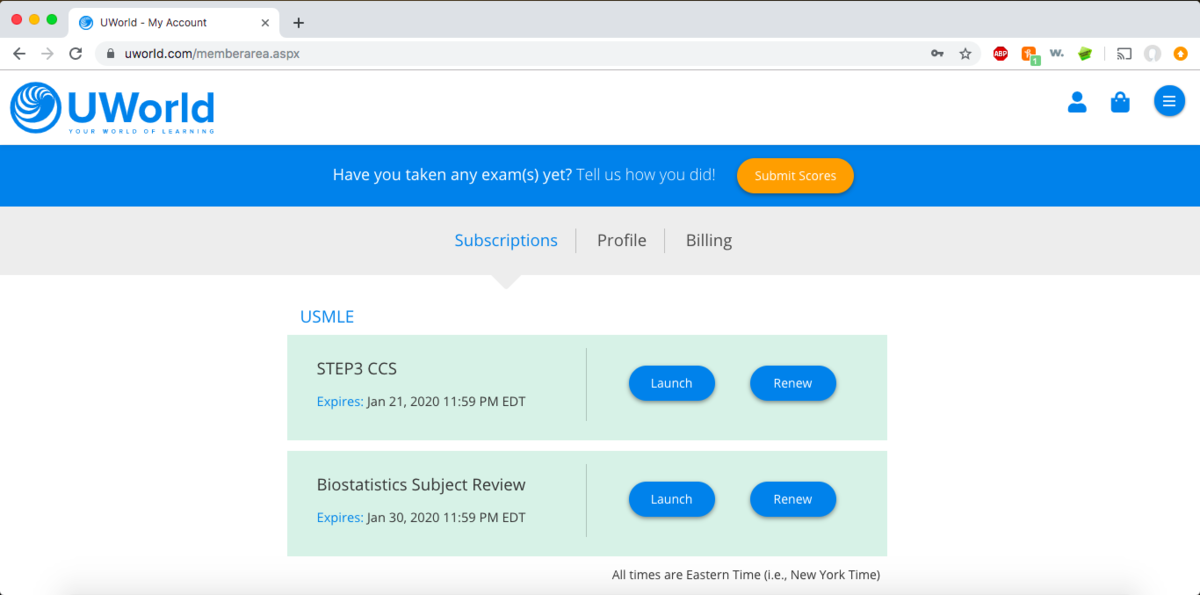Open the shopping bag cart icon
Image resolution: width=1200 pixels, height=595 pixels.
pyautogui.click(x=1120, y=102)
